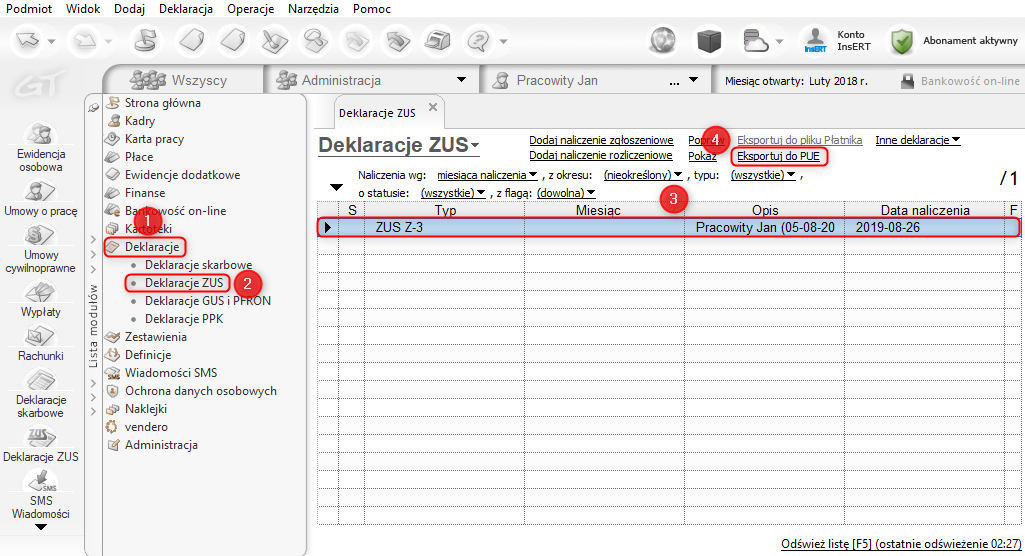The image size is (1025, 556).
Task: Open the Operacje menu
Action: click(250, 8)
